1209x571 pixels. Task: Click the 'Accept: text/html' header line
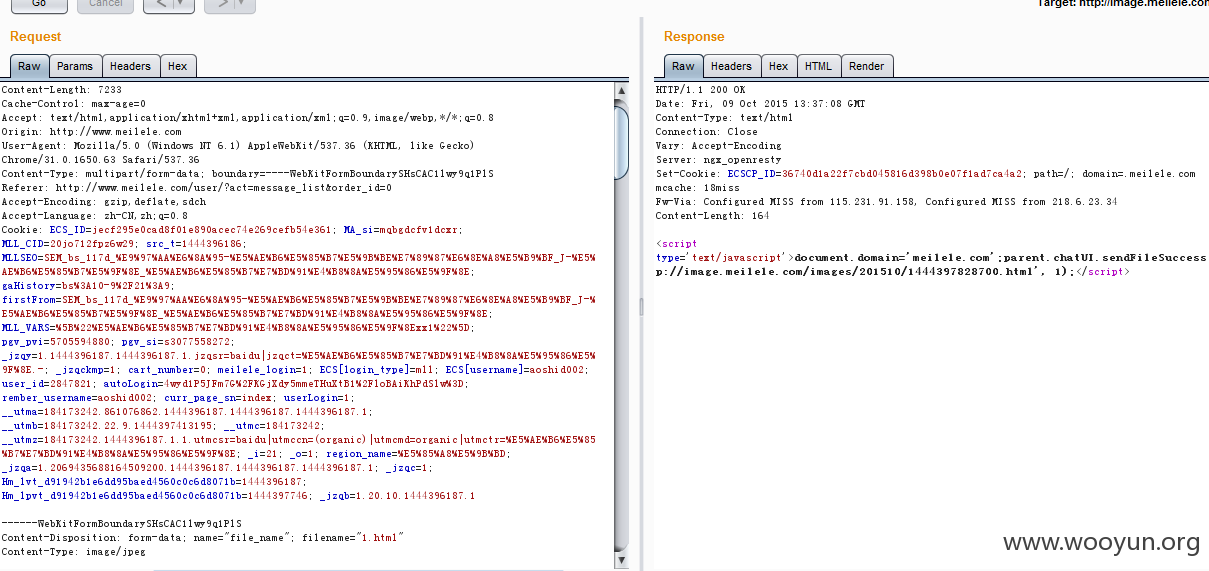click(247, 118)
